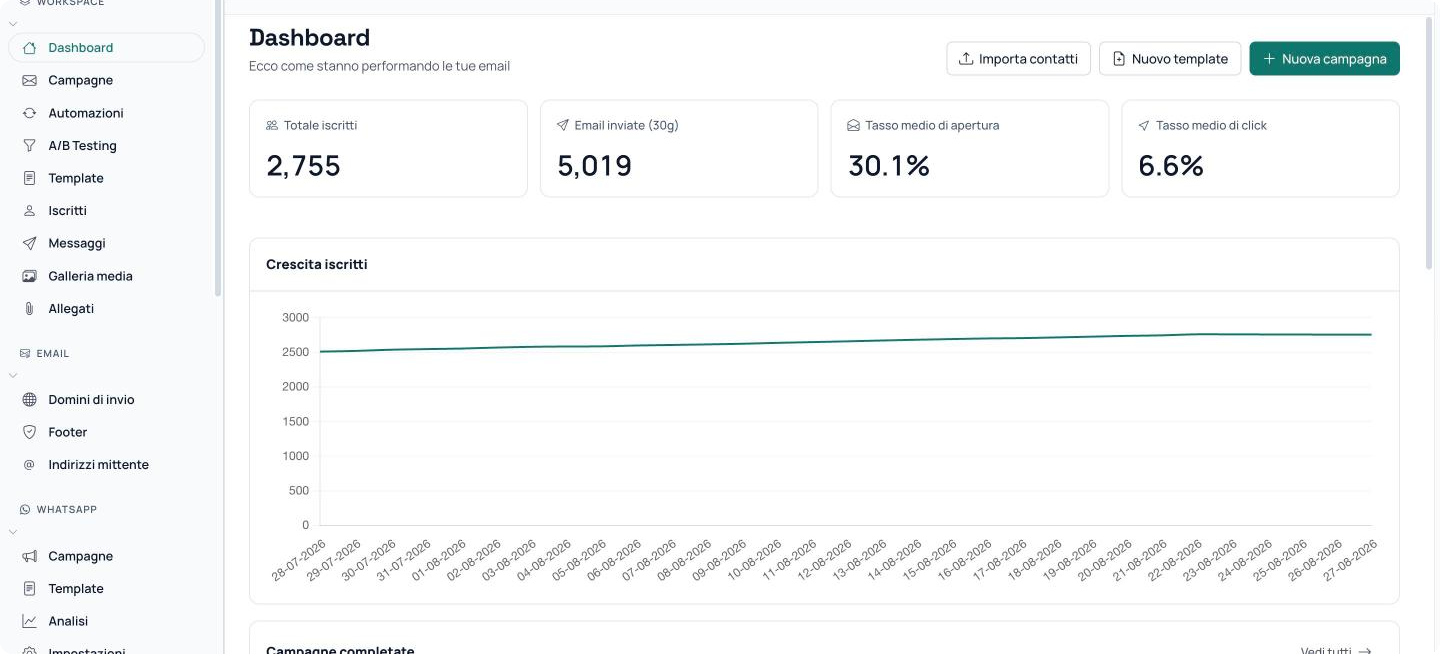Click the Crescita iscritti heading
Viewport: 1440px width, 654px height.
(316, 265)
